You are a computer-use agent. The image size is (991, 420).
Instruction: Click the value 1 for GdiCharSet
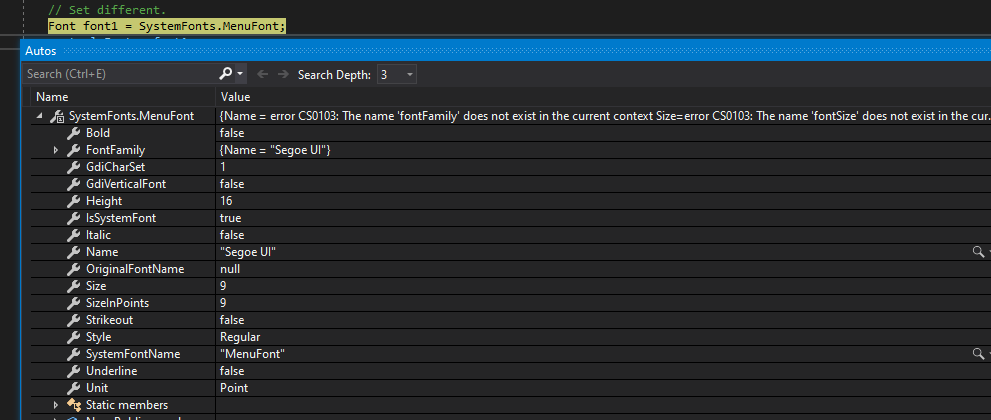pyautogui.click(x=223, y=167)
